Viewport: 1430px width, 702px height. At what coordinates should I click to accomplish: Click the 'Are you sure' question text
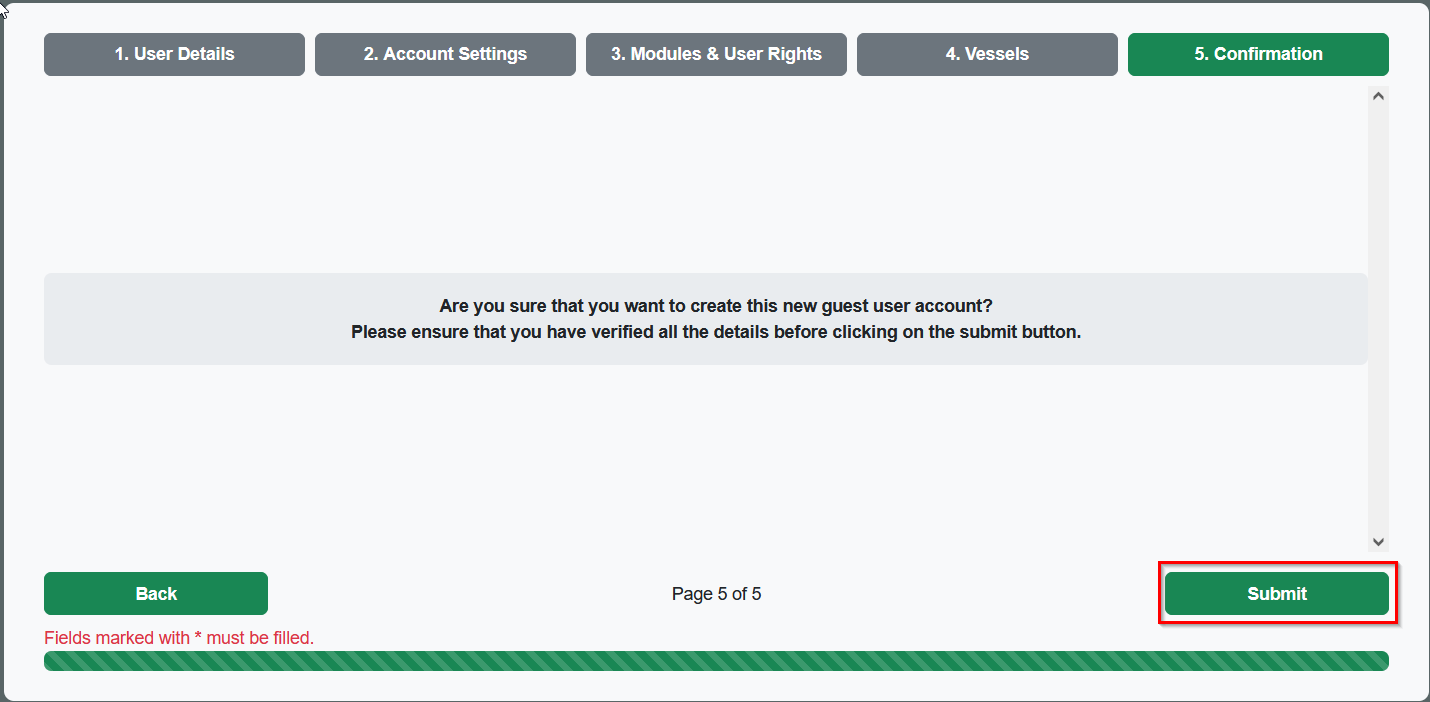(716, 306)
